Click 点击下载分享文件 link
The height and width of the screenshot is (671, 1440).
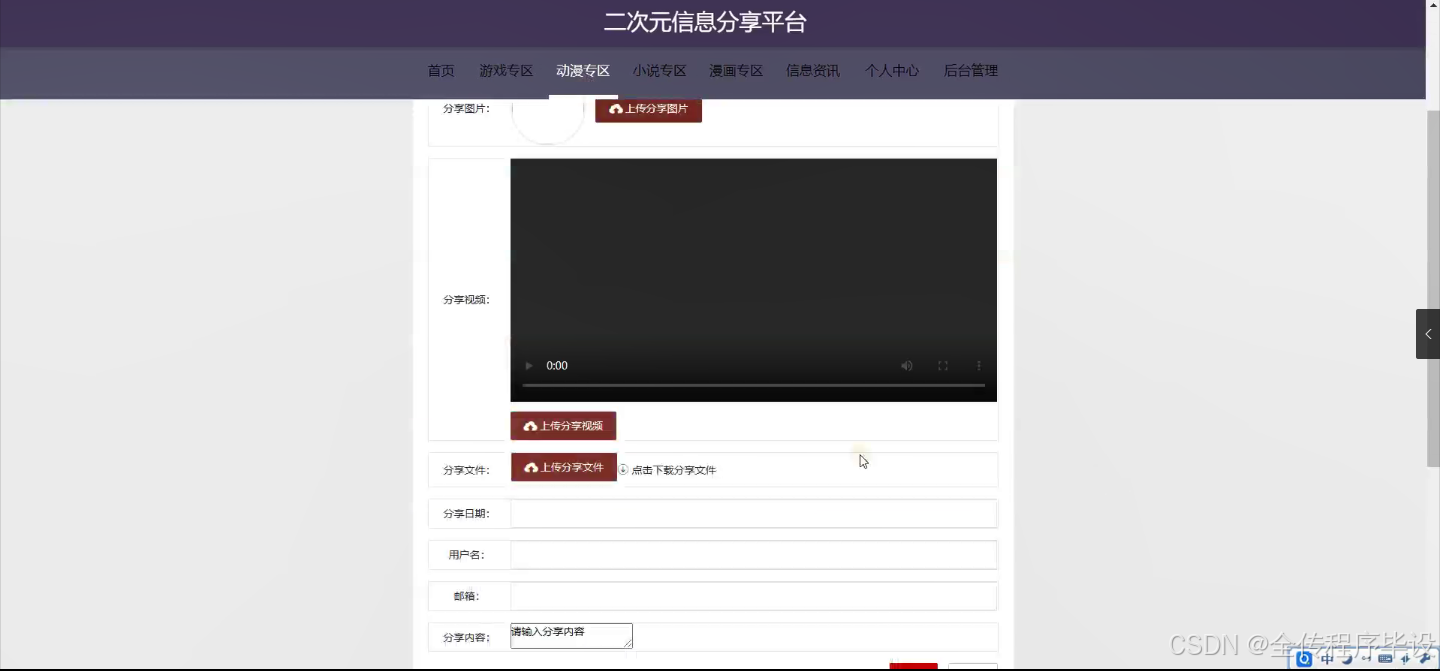click(674, 470)
